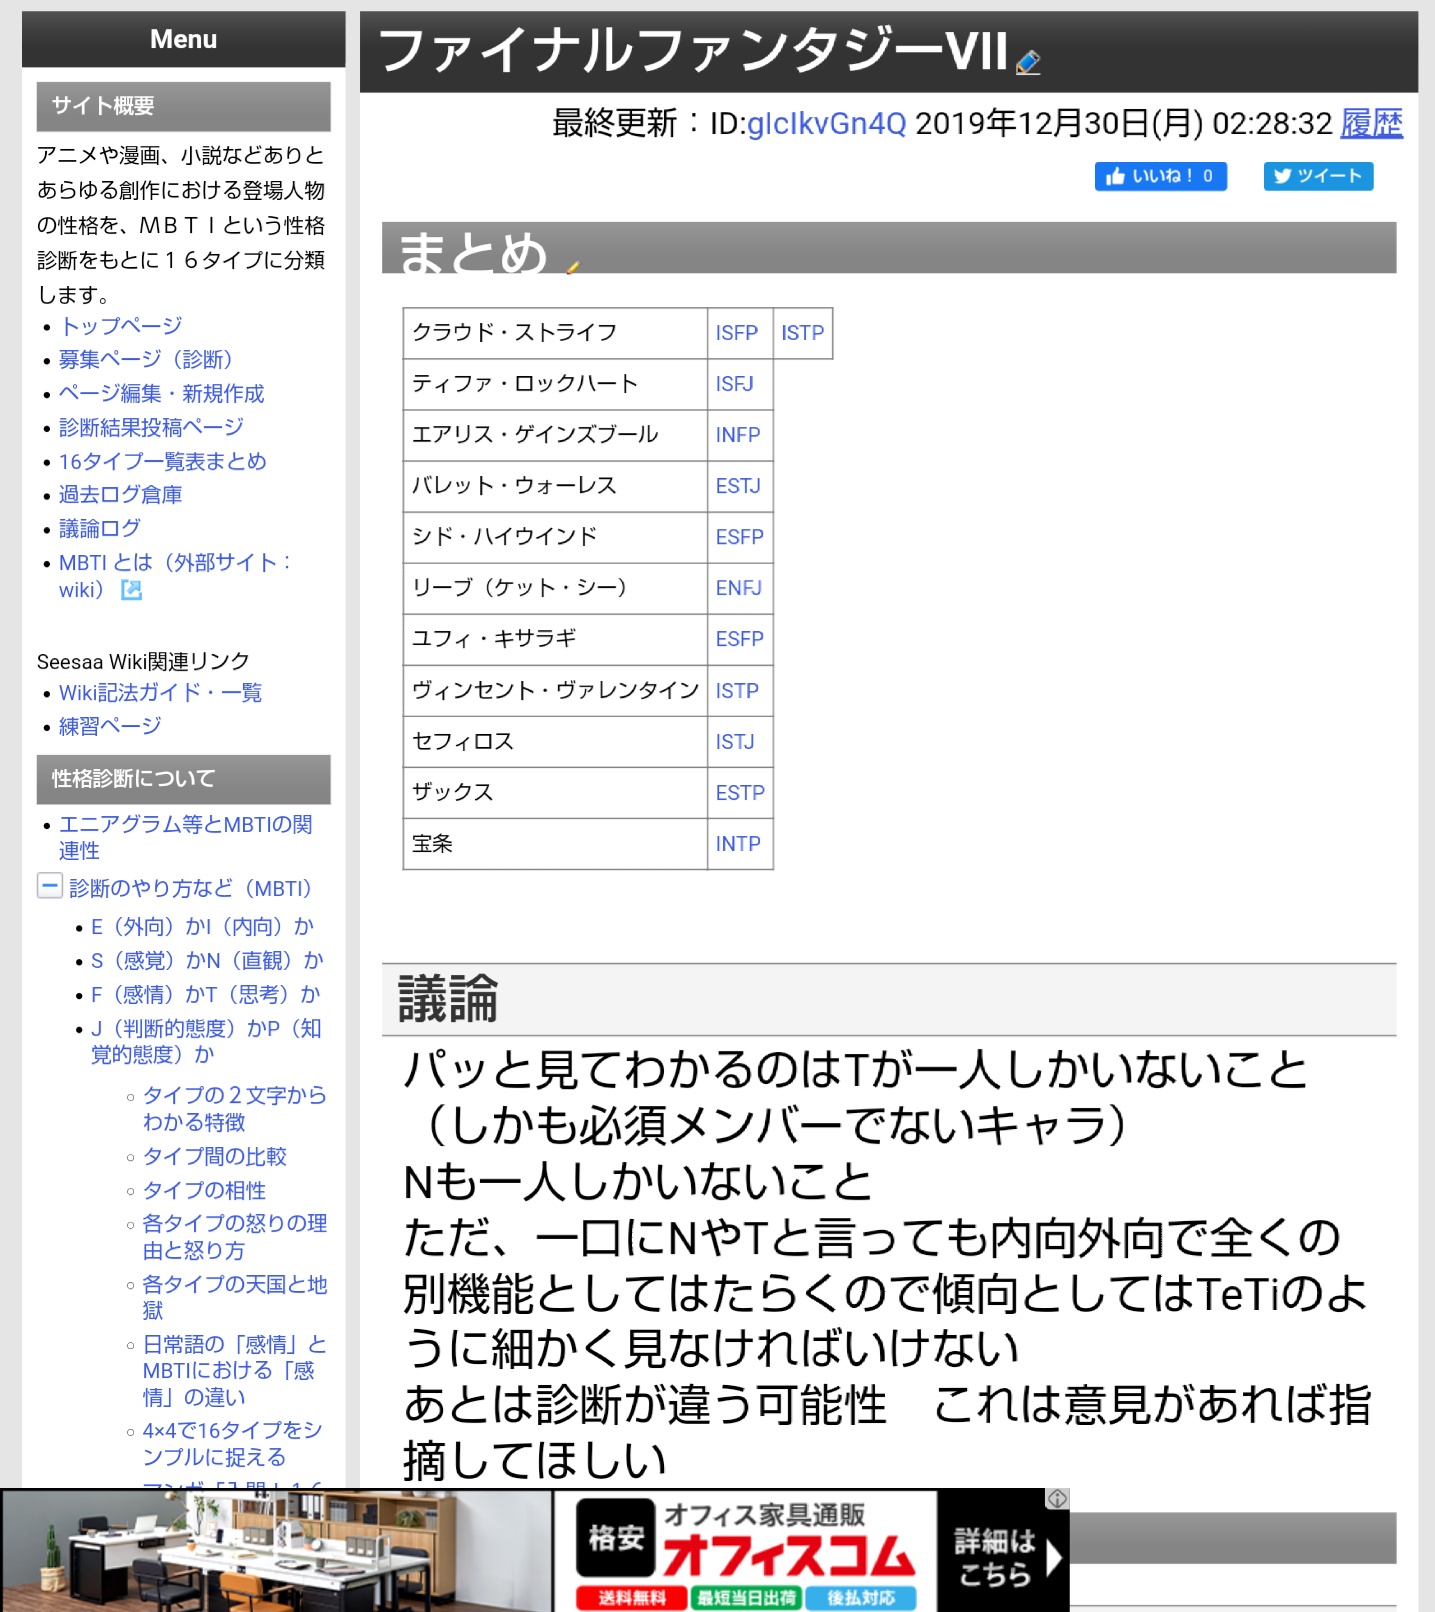Click the クラウド・ストライフ name cell
This screenshot has height=1612, width=1435.
click(555, 333)
